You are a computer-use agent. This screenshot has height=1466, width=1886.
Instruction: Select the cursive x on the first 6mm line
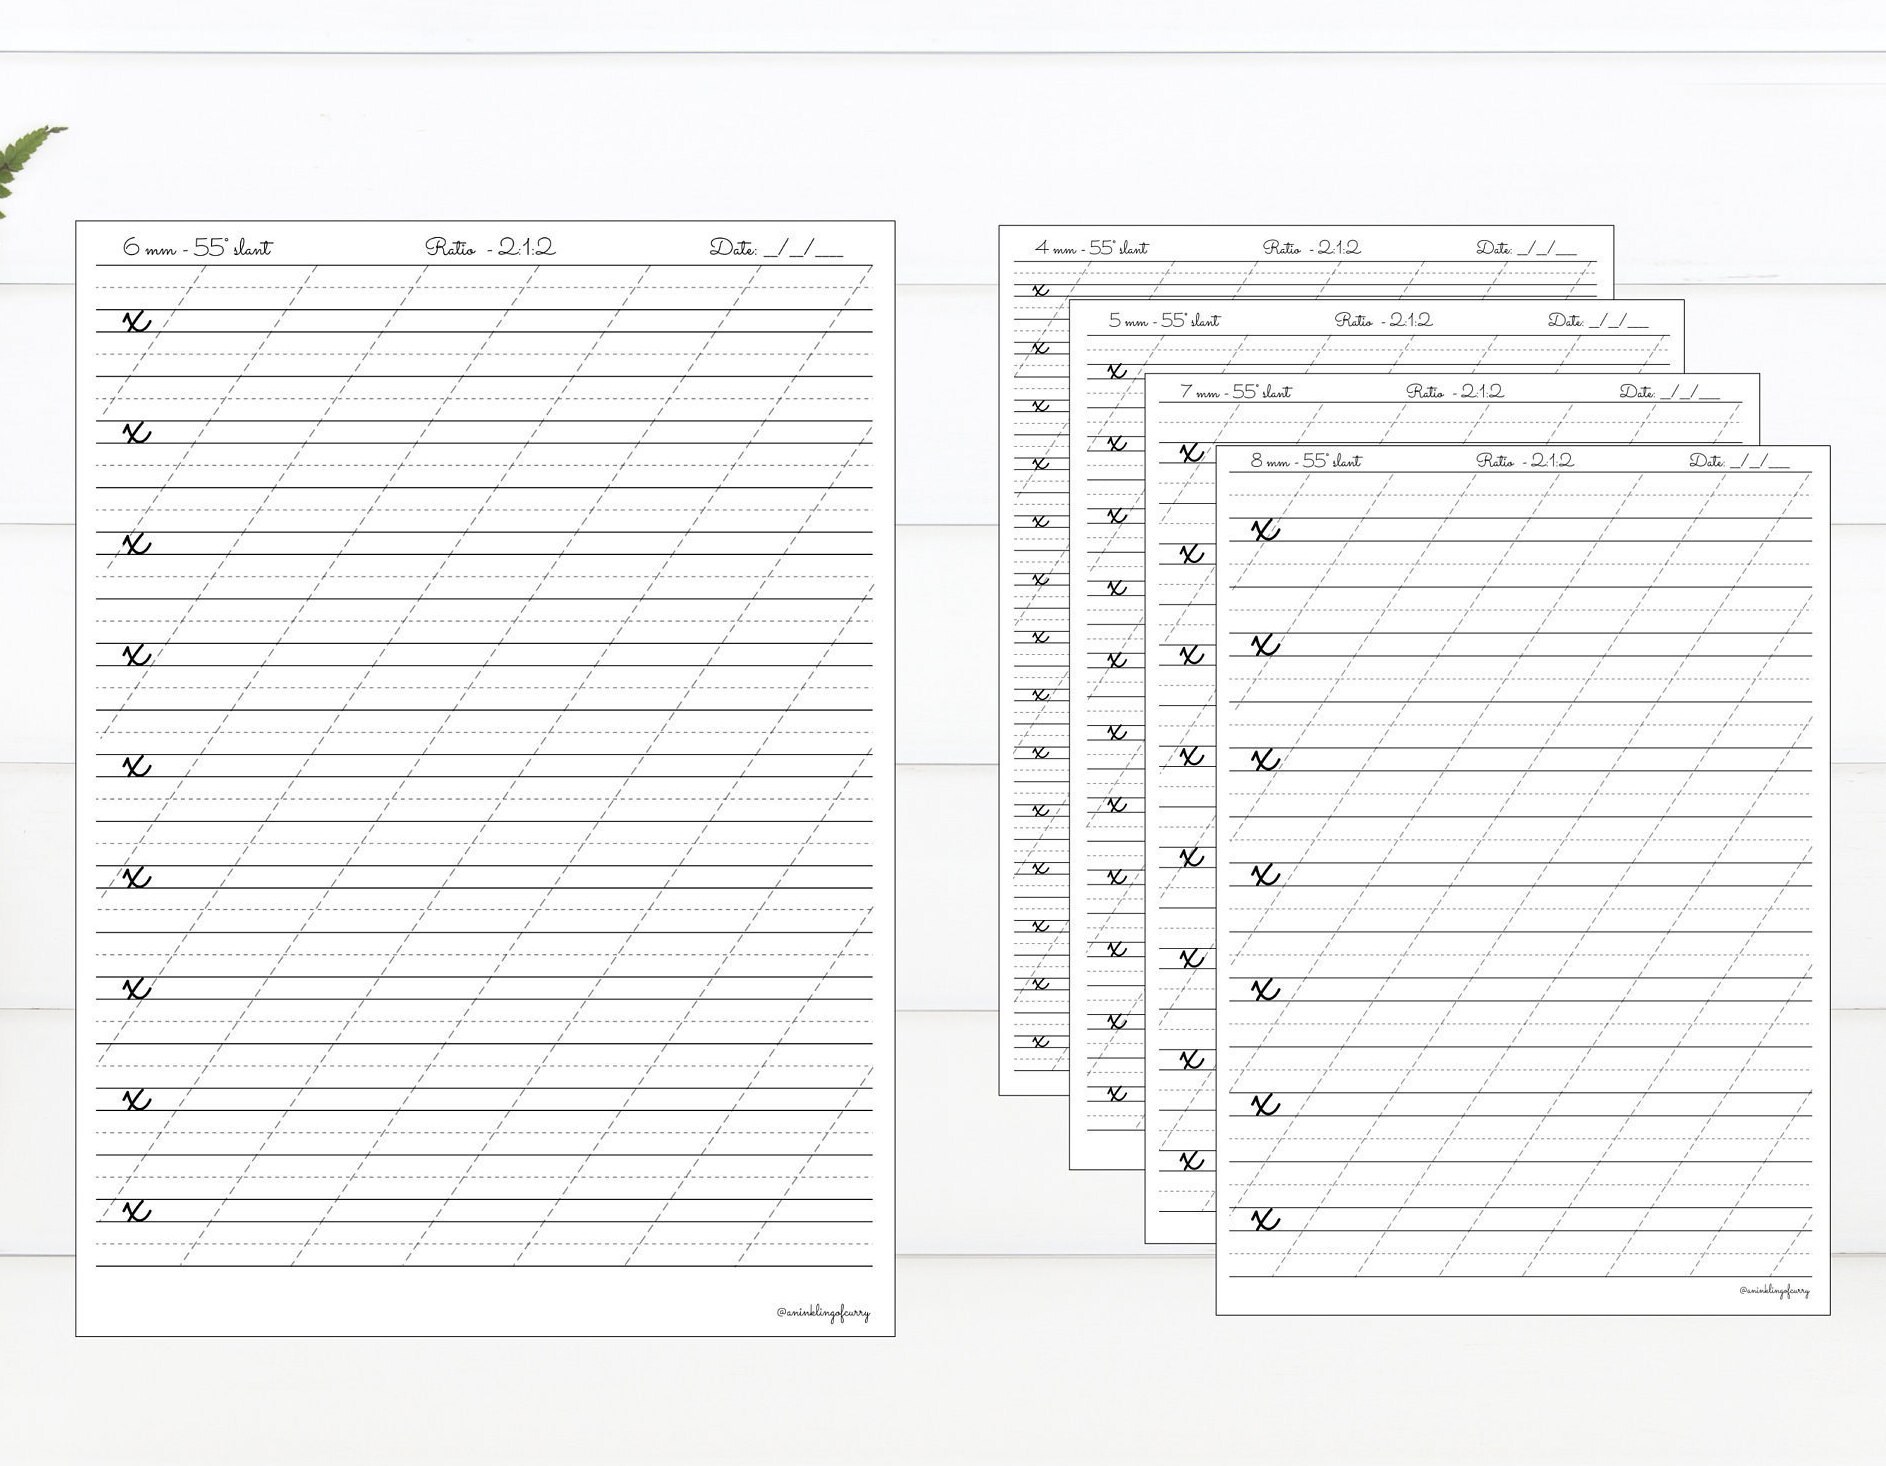point(138,320)
